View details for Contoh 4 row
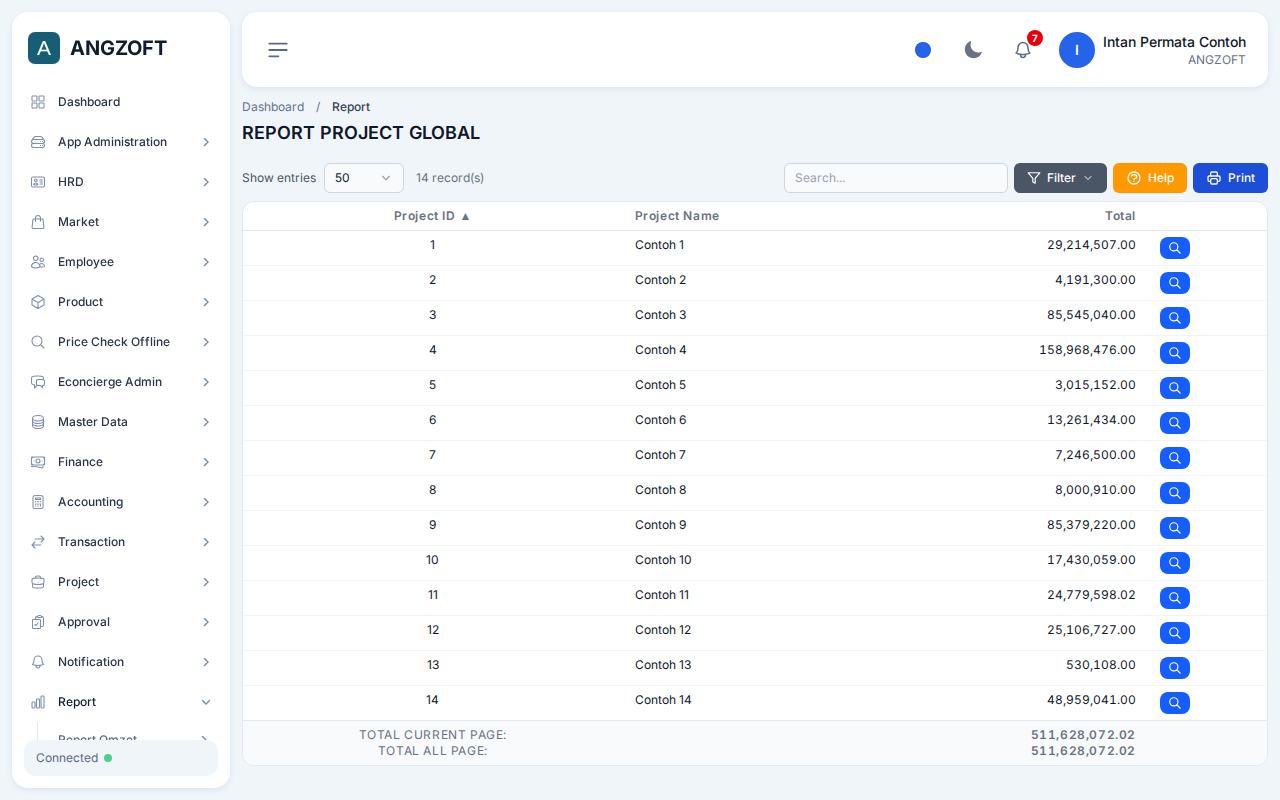This screenshot has width=1280, height=800. 1175,353
